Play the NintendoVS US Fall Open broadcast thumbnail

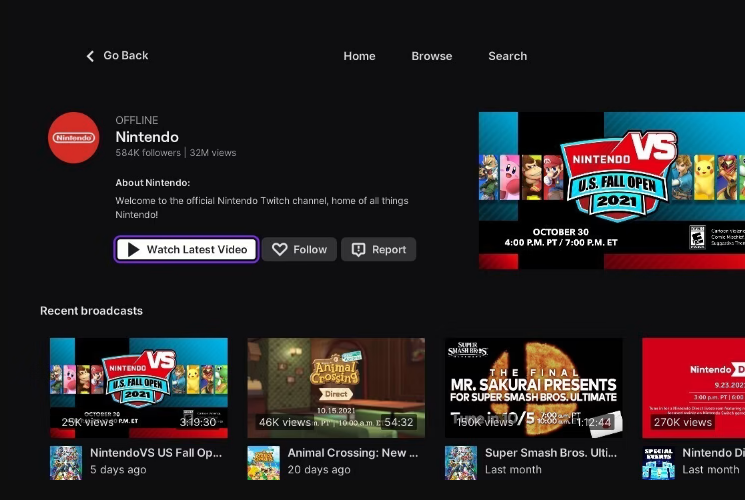[139, 388]
